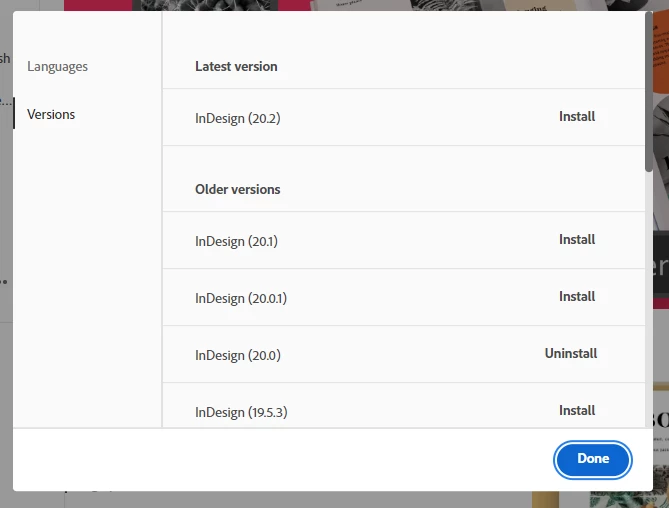Switch to the Languages tab

tap(57, 67)
